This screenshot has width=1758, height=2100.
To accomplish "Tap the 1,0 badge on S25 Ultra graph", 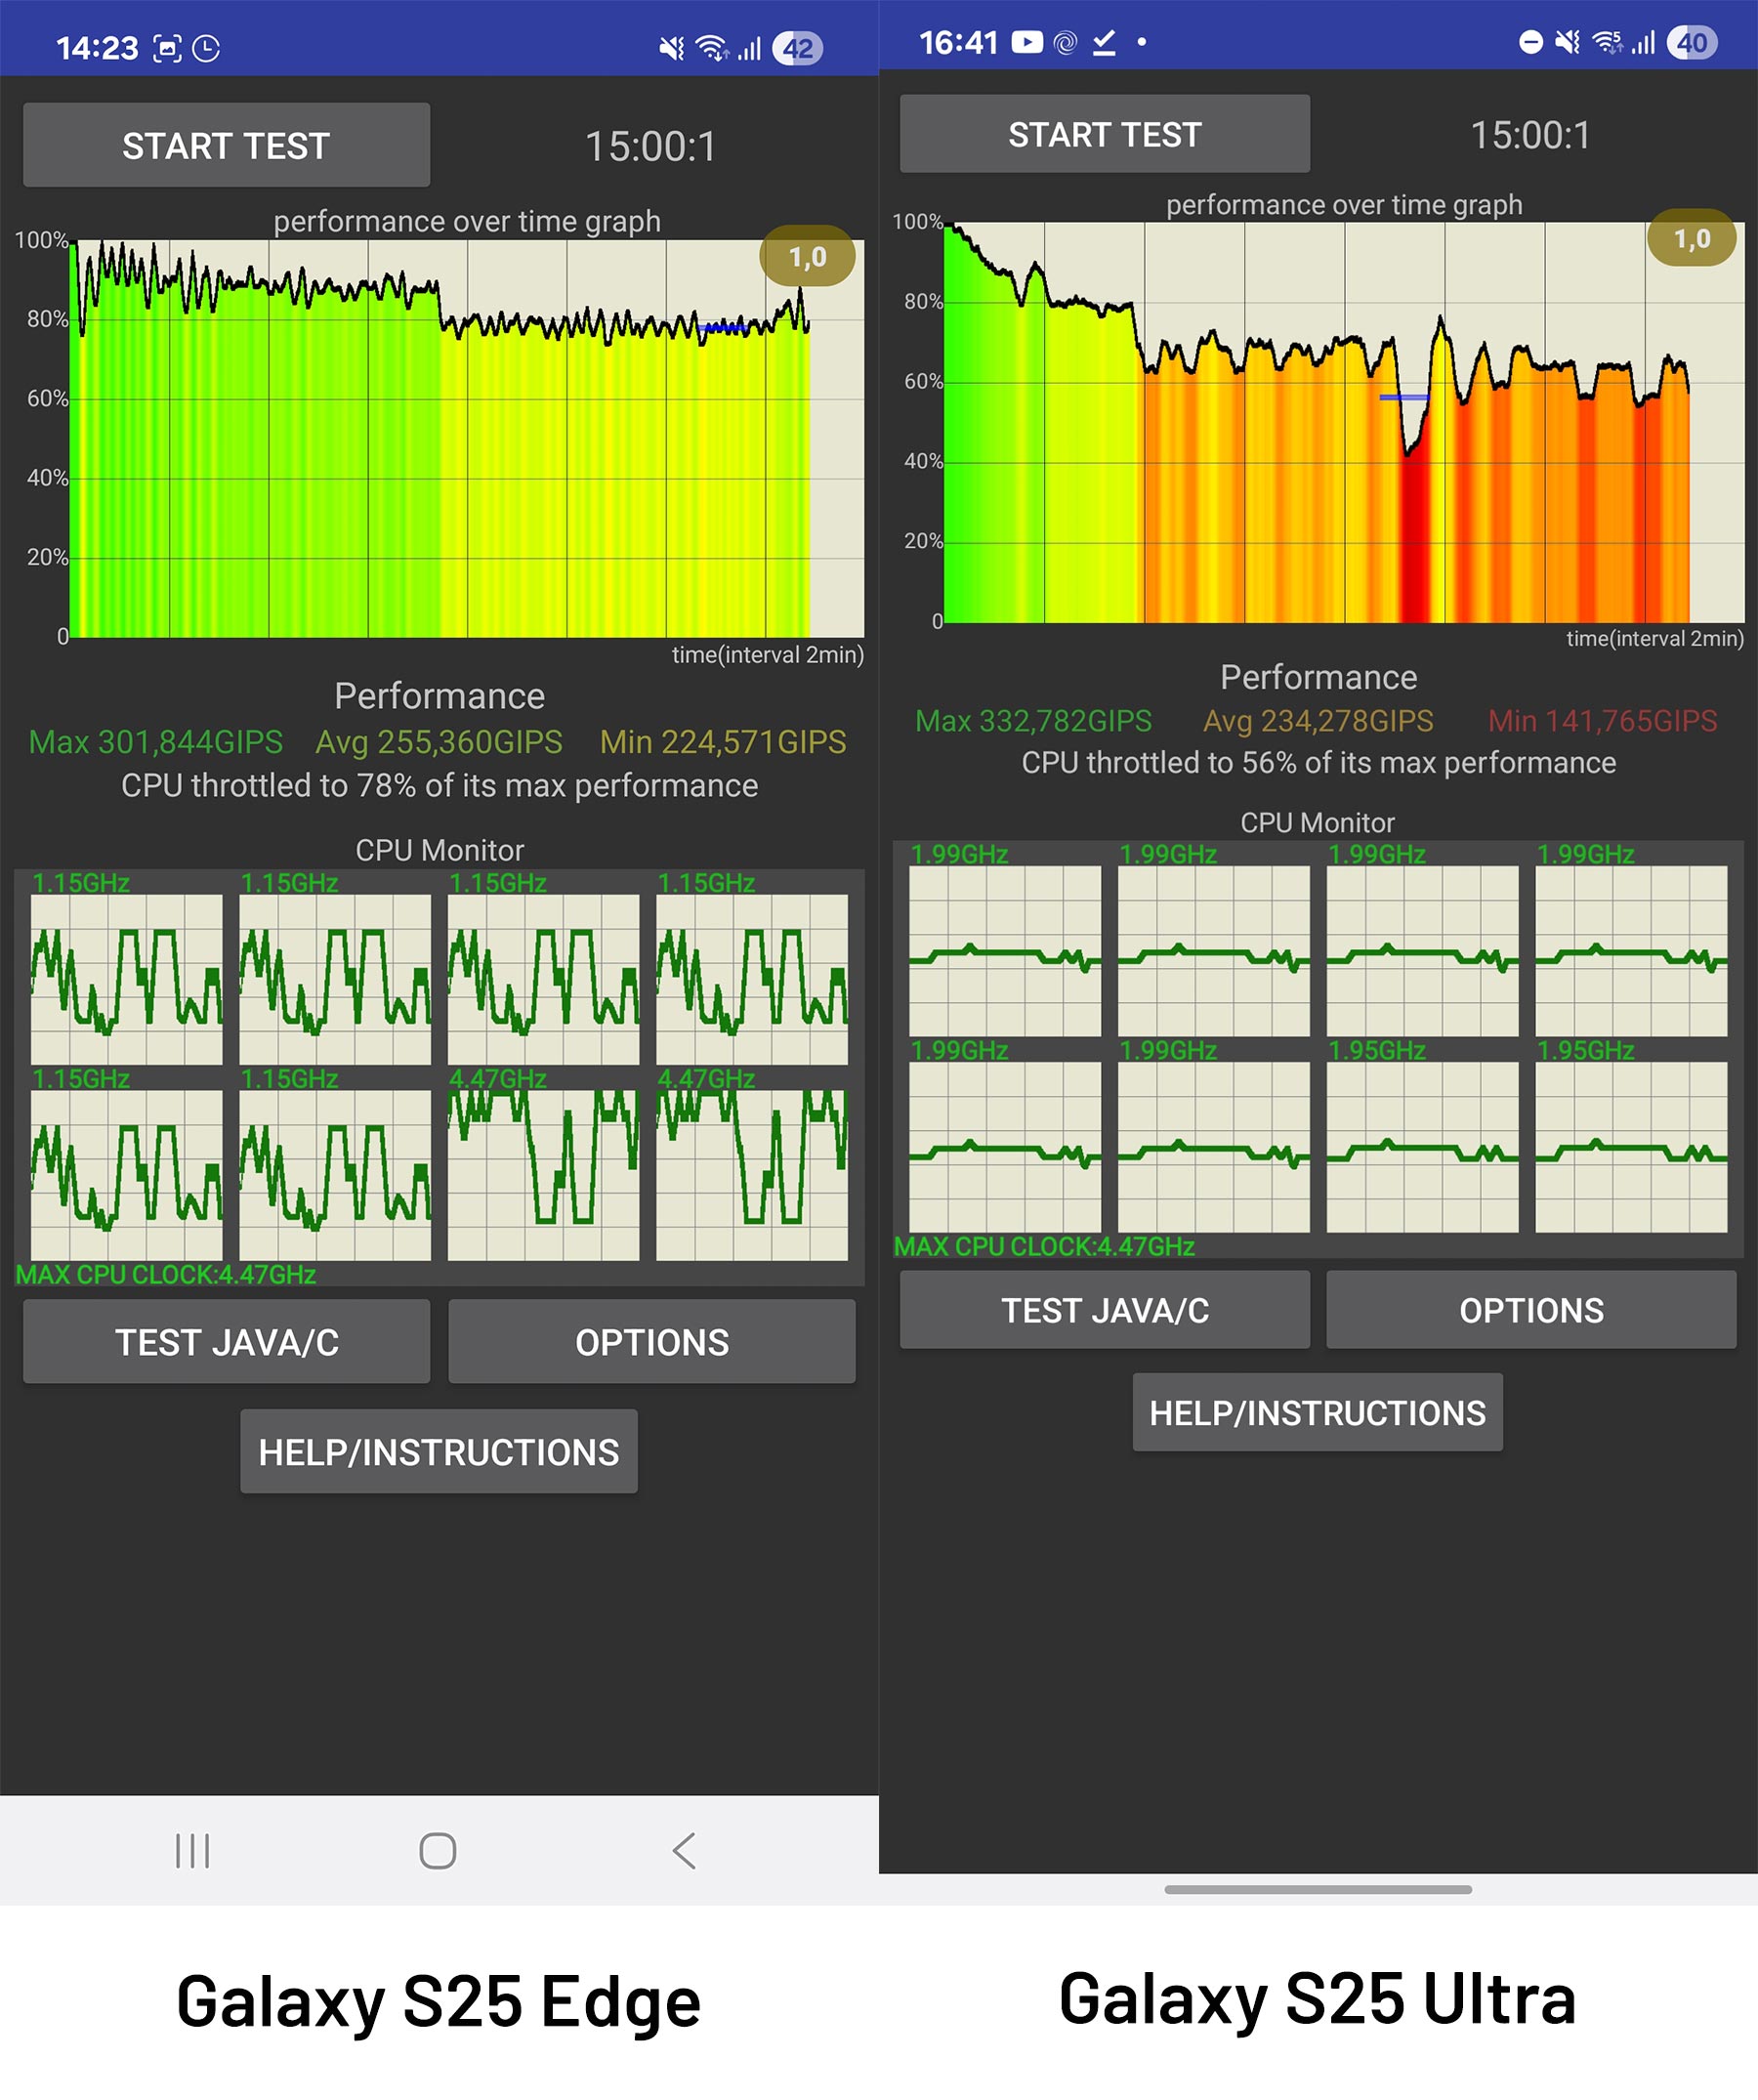I will click(1692, 238).
